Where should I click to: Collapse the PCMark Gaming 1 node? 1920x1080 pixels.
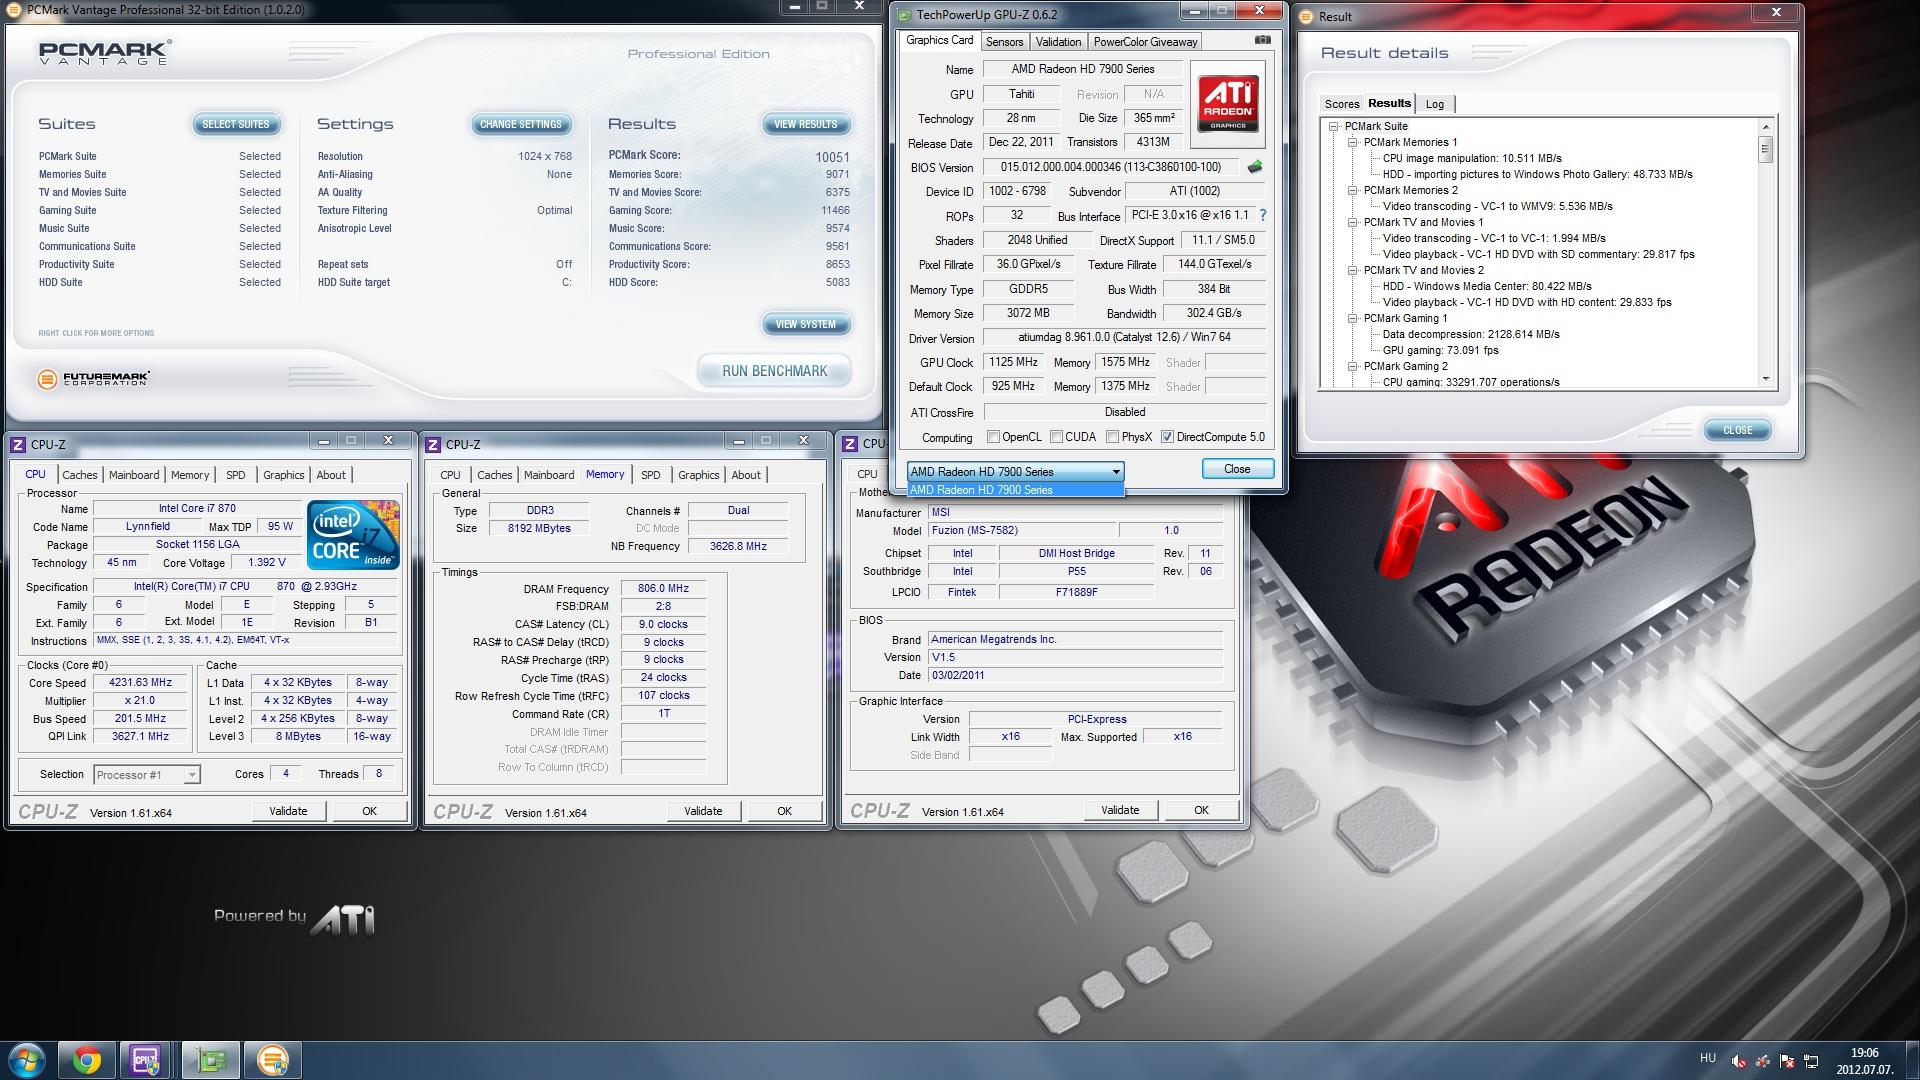pos(1353,318)
